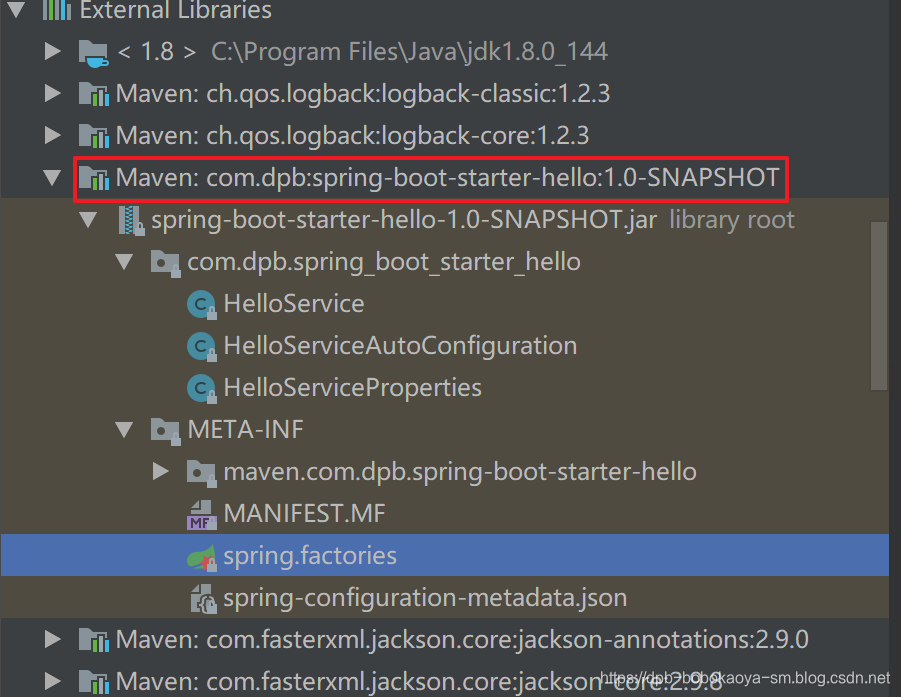Image resolution: width=901 pixels, height=697 pixels.
Task: Click the HelloService class icon
Action: click(202, 305)
